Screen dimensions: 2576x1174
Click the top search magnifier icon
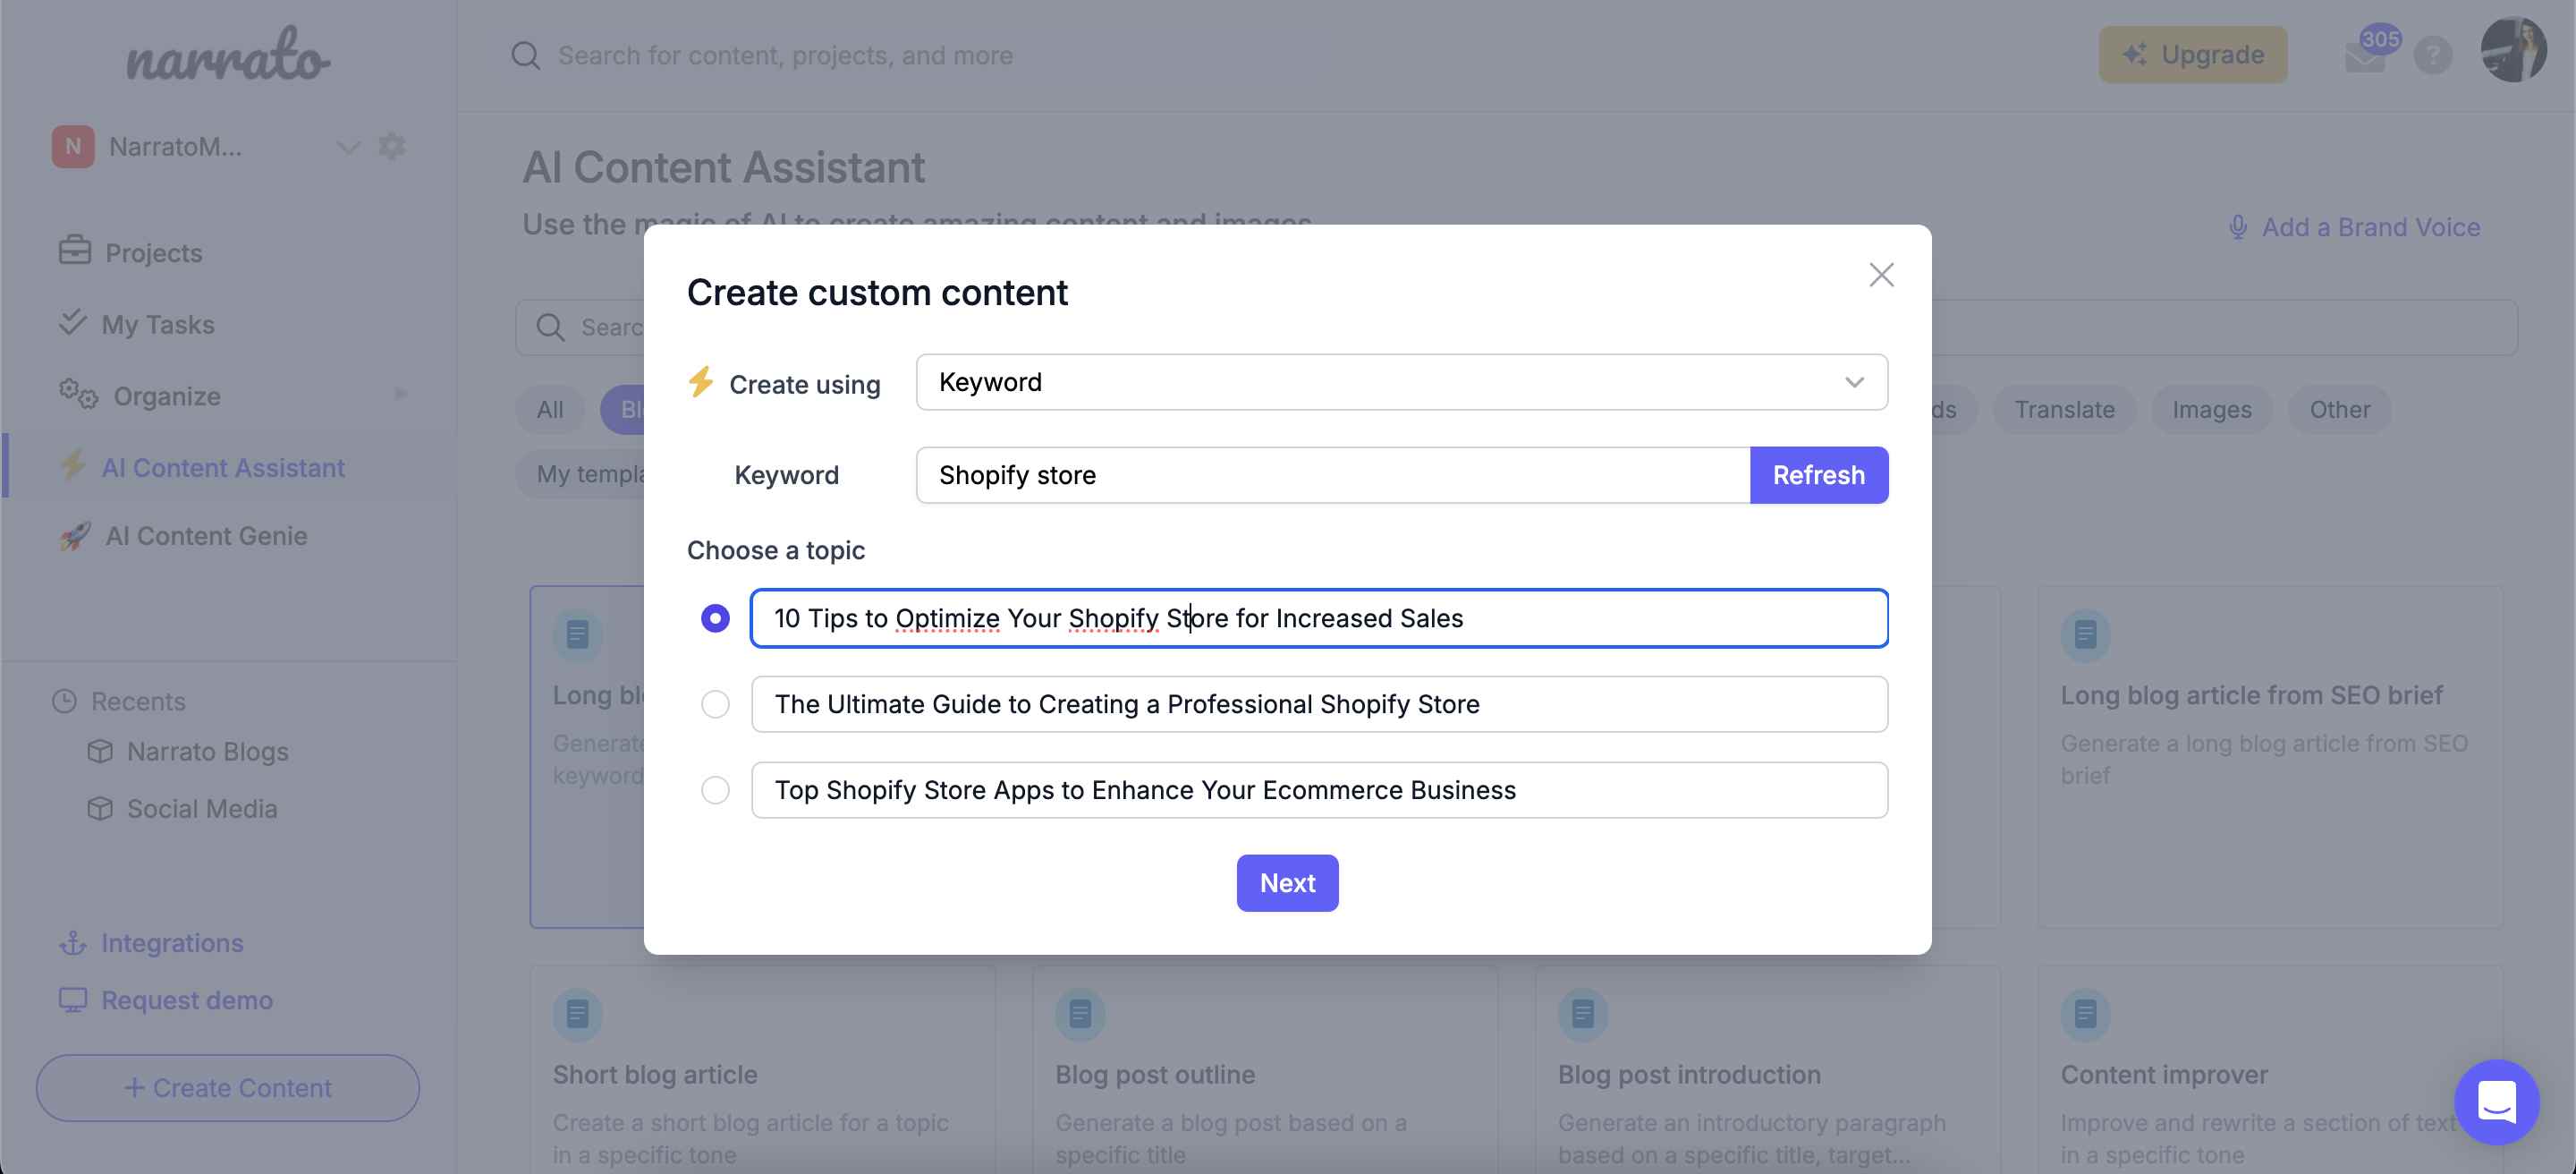(525, 55)
